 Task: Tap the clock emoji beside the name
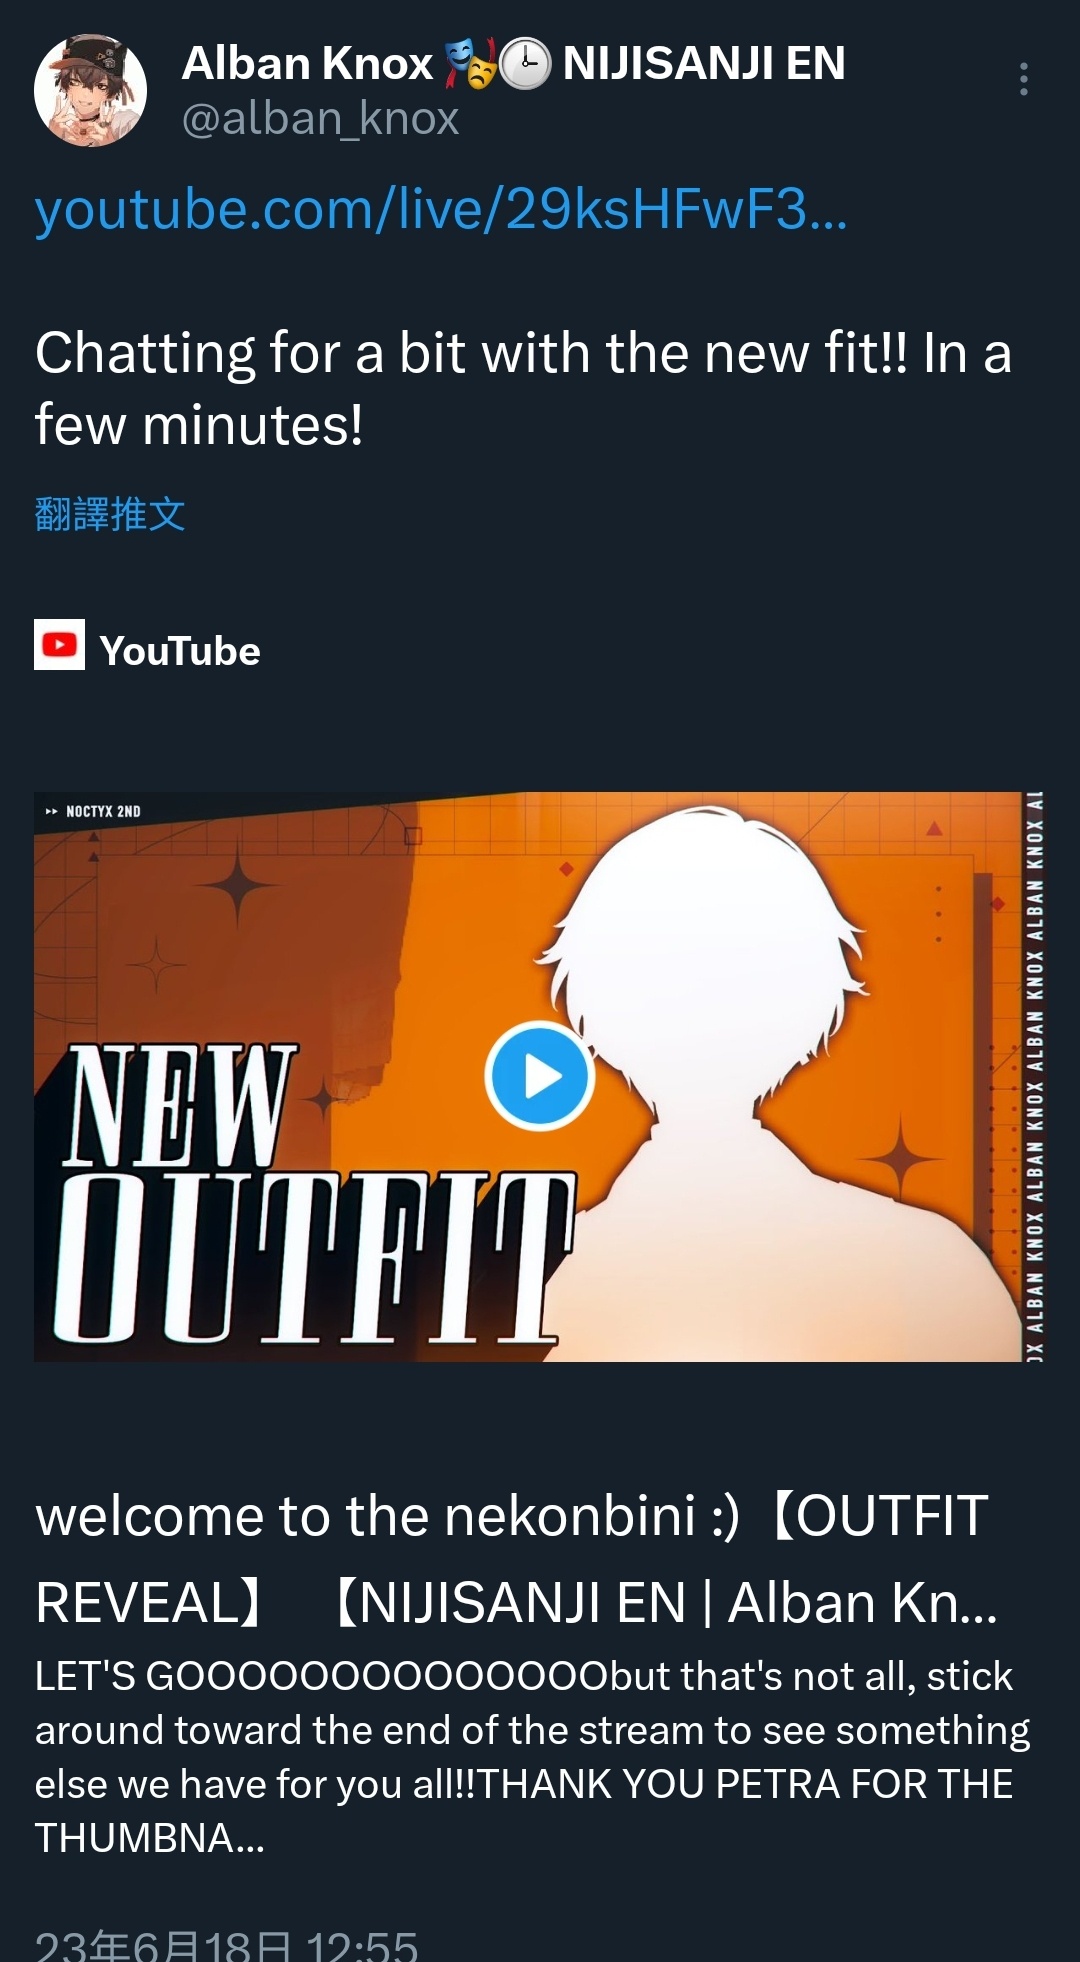coord(525,64)
